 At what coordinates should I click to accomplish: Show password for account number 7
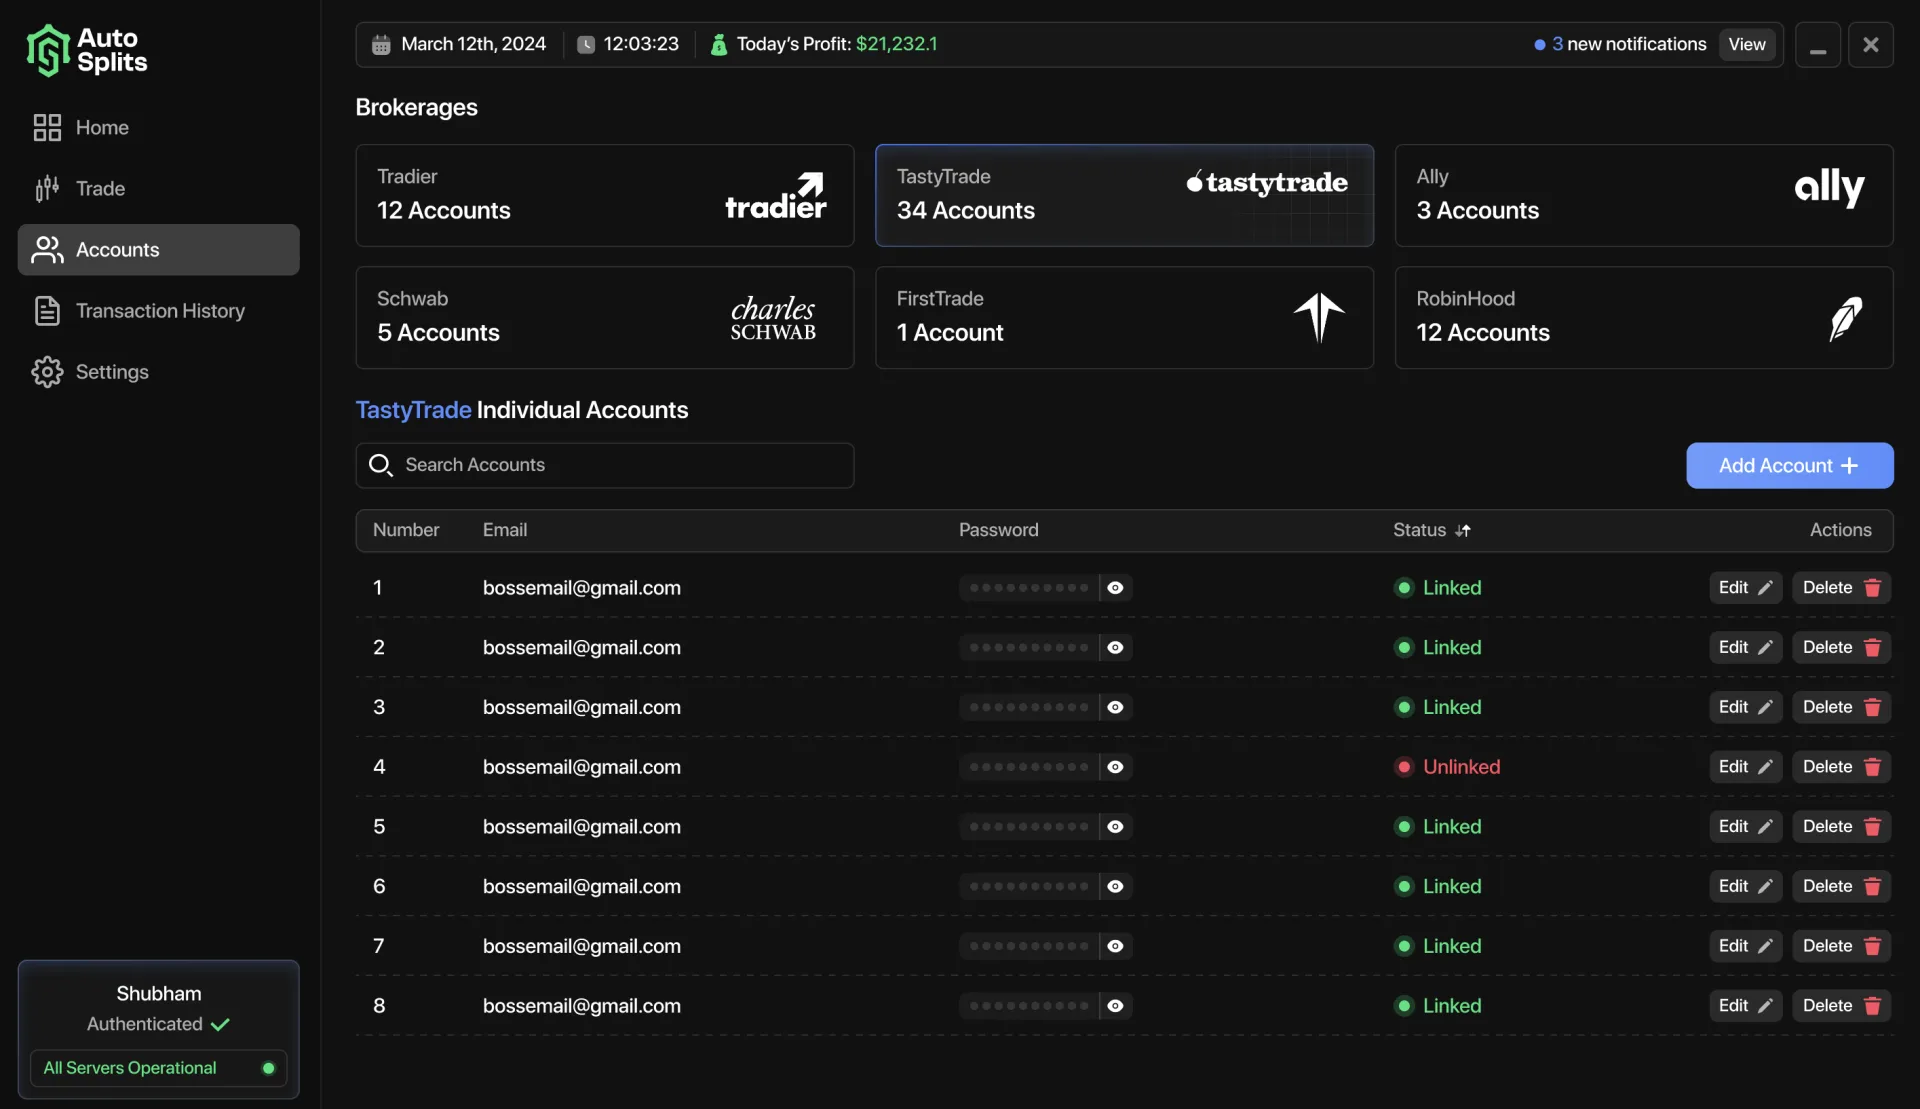1115,946
